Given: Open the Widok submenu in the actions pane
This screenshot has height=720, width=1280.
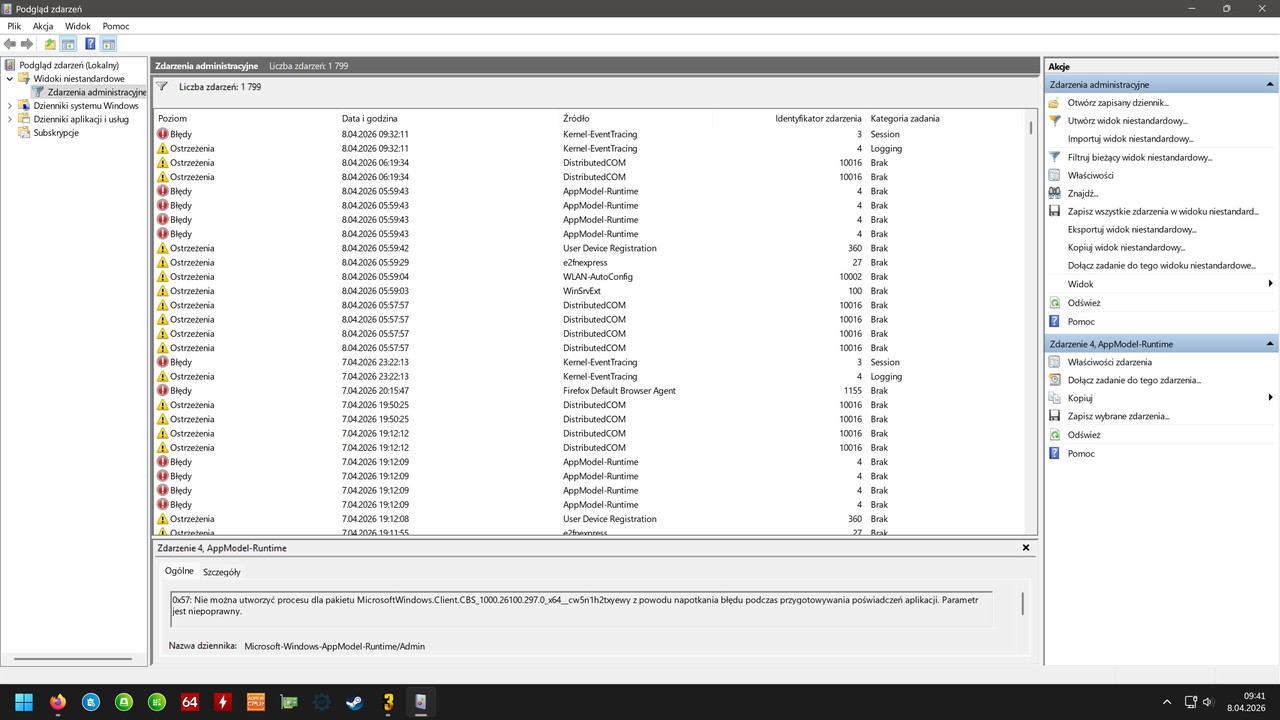Looking at the screenshot, I should pos(1160,284).
